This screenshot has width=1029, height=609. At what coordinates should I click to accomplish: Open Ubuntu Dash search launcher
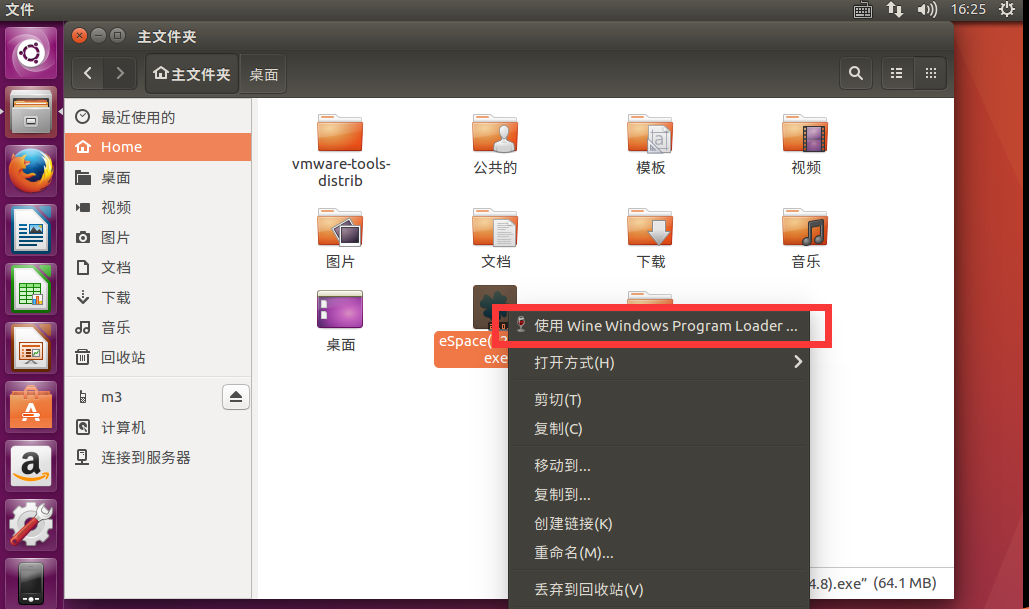point(31,52)
